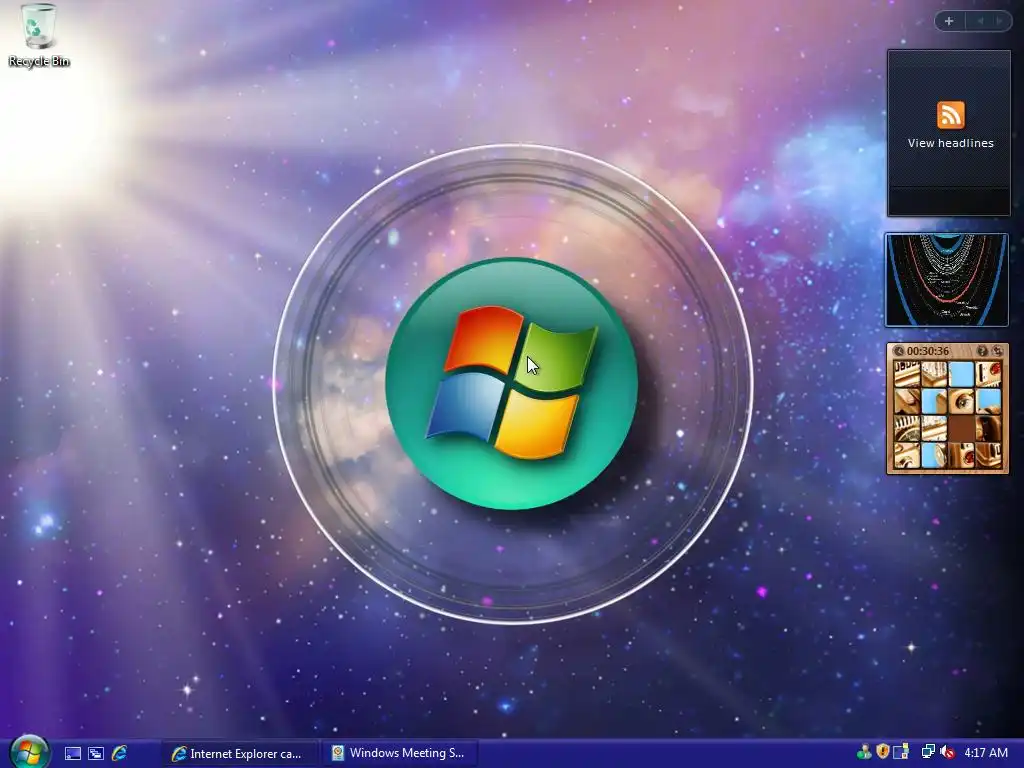The image size is (1024, 768).
Task: Click the People Near Me tray icon
Action: click(x=864, y=752)
